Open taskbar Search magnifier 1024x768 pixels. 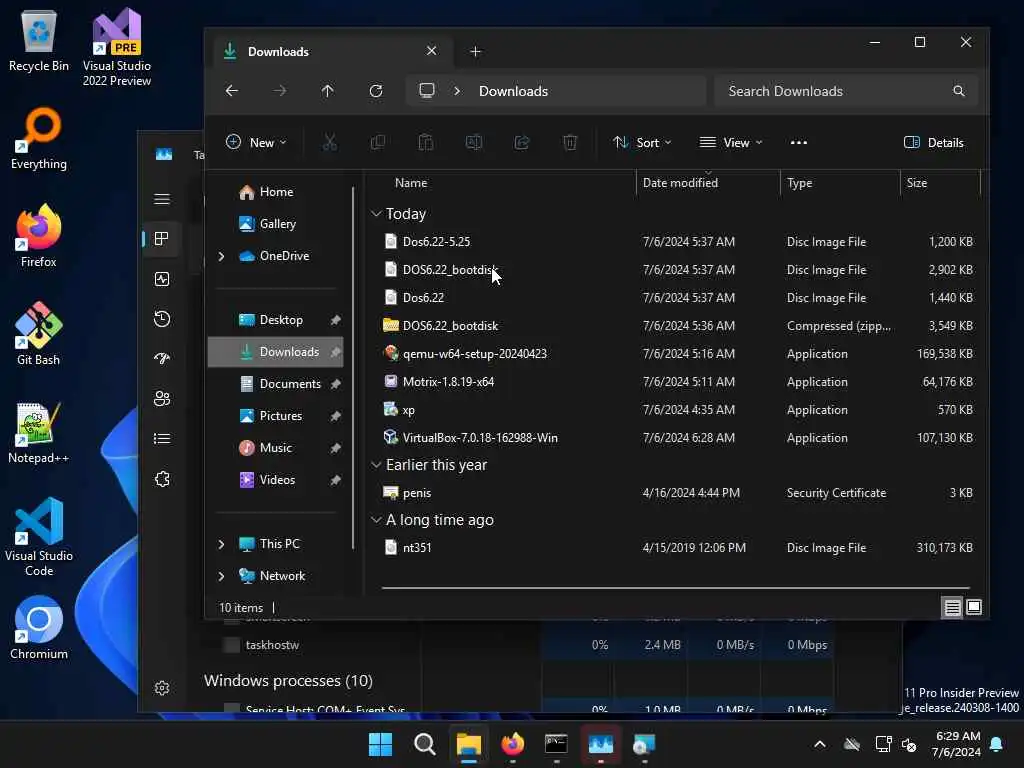(x=424, y=744)
